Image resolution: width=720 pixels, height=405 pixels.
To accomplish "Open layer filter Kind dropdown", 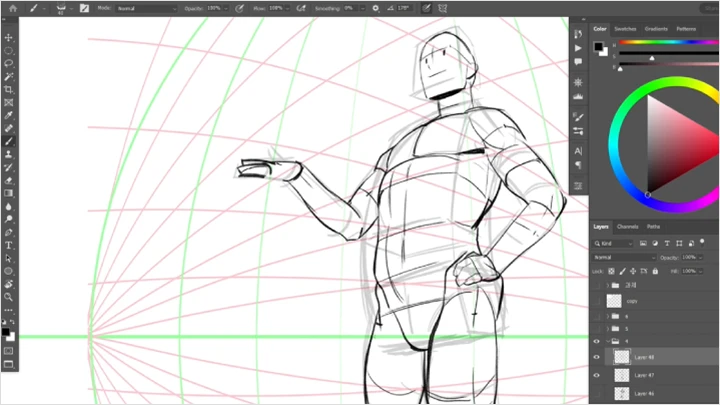I will tap(613, 243).
